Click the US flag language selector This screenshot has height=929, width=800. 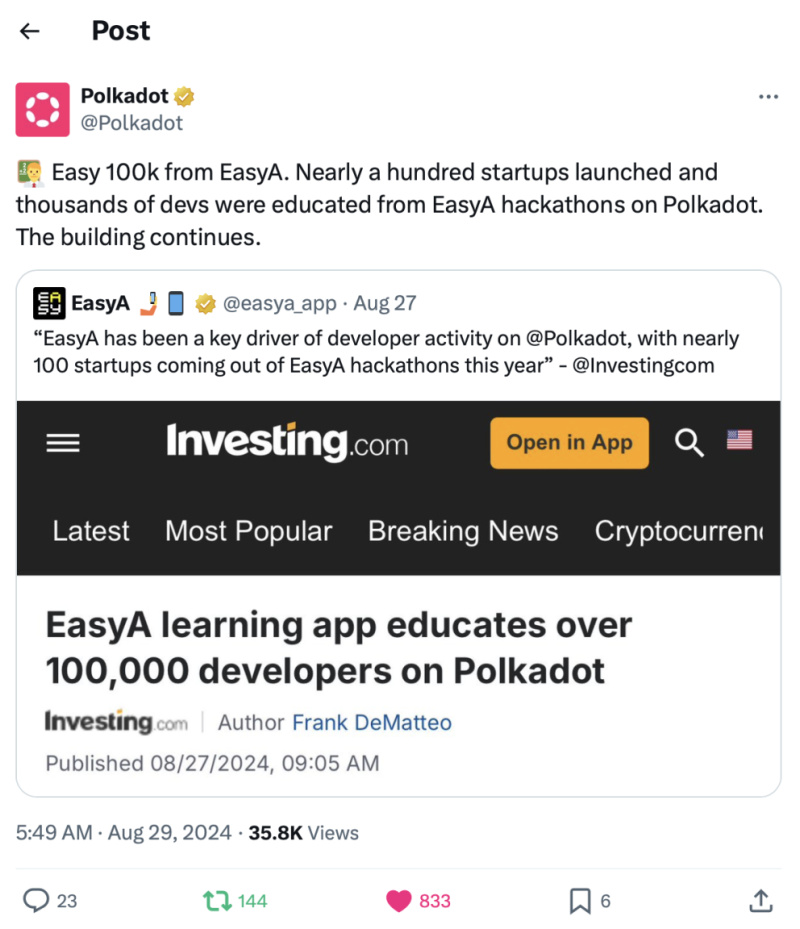click(x=738, y=441)
